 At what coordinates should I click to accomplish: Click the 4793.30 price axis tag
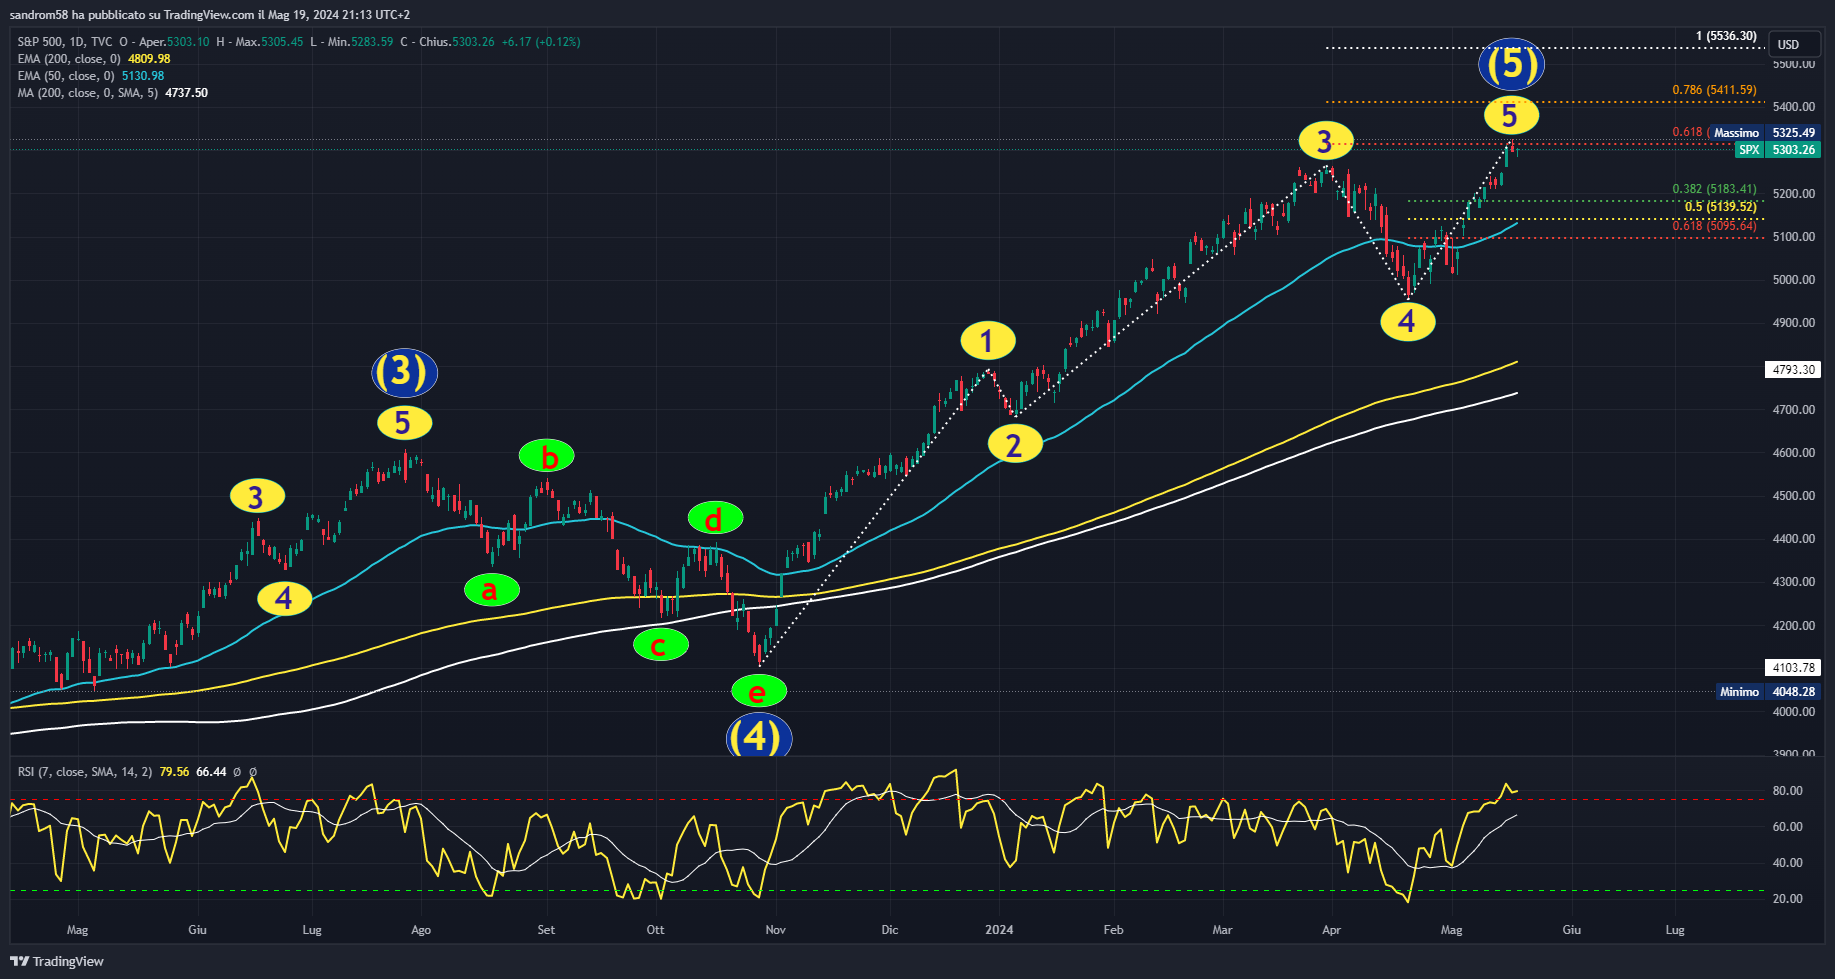[x=1793, y=369]
